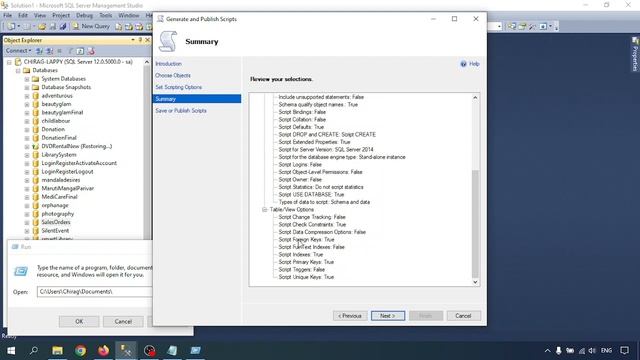Open the View menu
Viewport: 640px width, 360px height.
click(40, 16)
